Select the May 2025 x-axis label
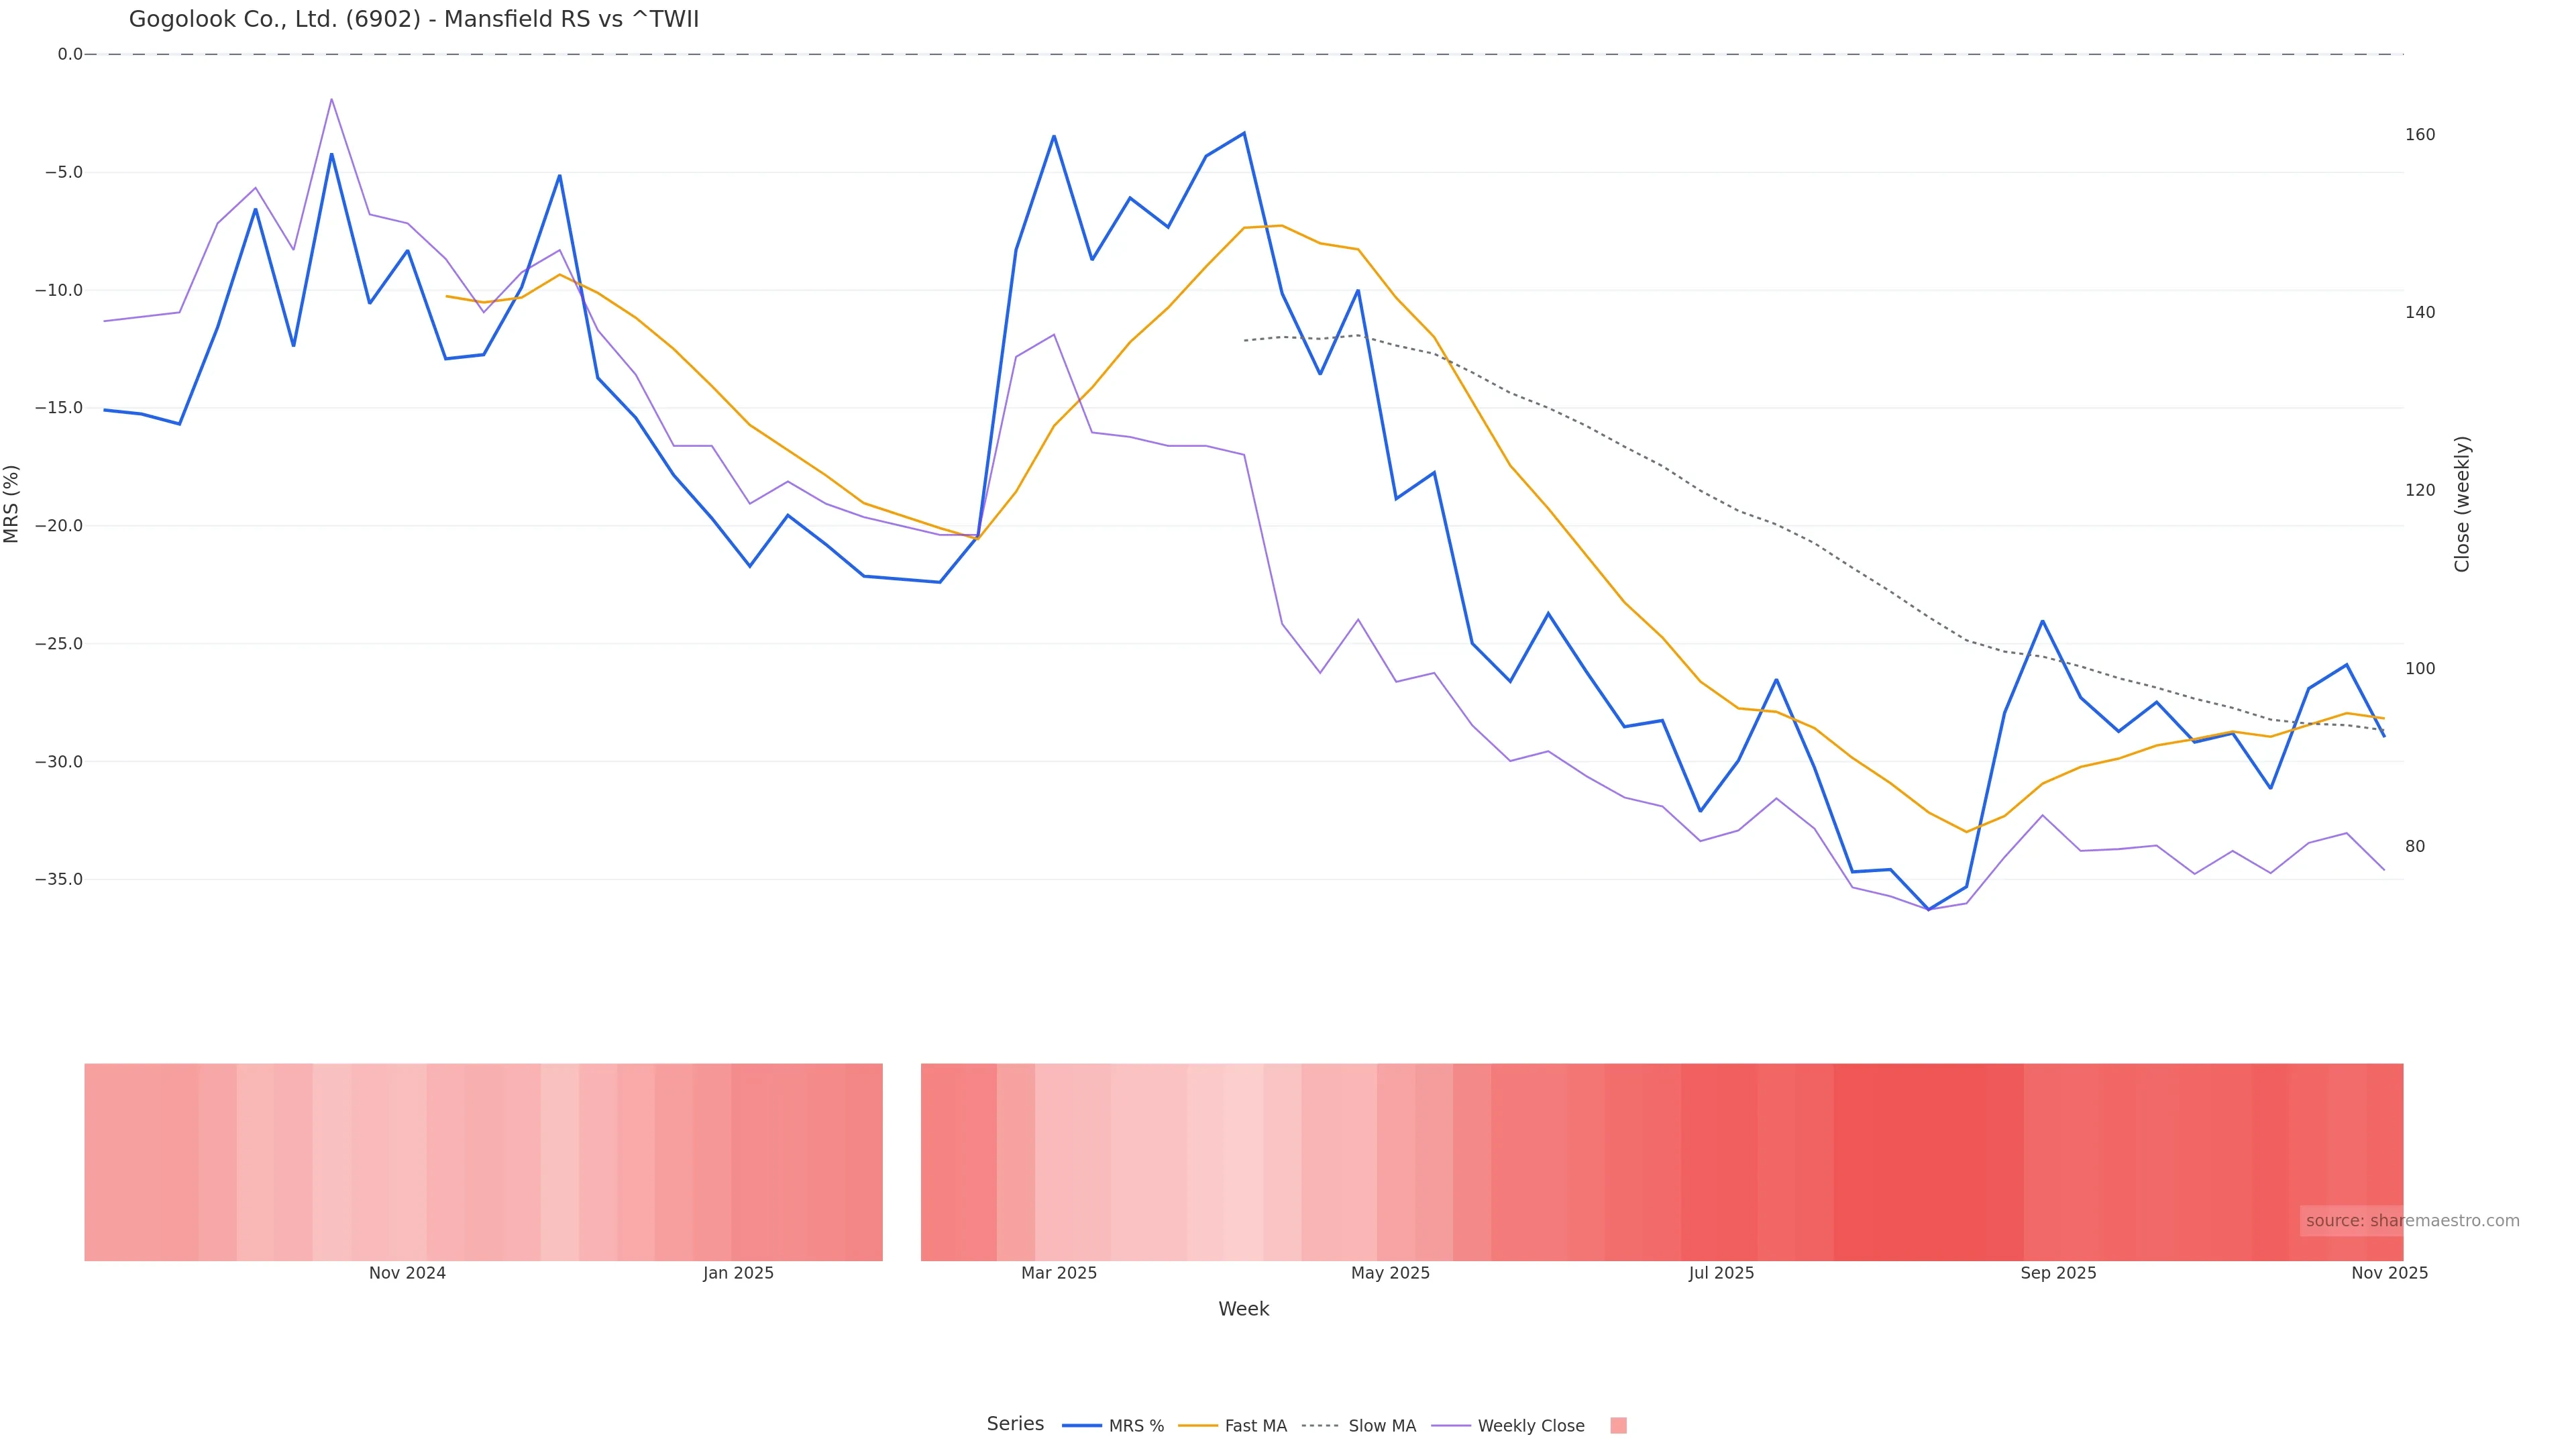The width and height of the screenshot is (2576, 1449). [1390, 1273]
